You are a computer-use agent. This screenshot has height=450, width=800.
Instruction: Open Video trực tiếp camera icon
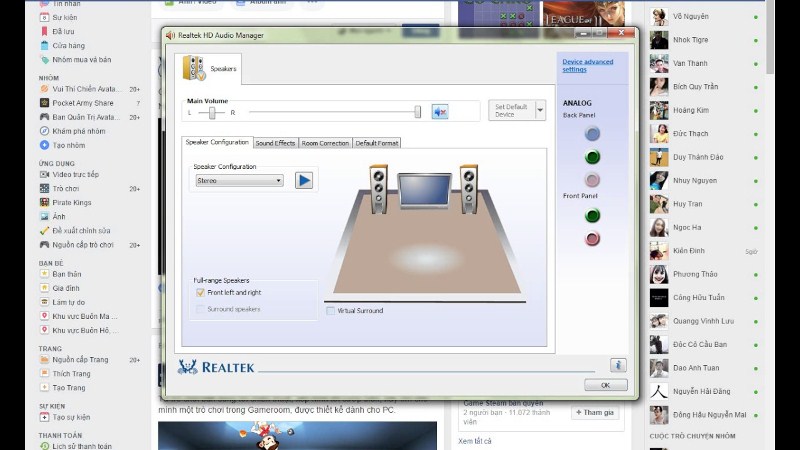[44, 174]
